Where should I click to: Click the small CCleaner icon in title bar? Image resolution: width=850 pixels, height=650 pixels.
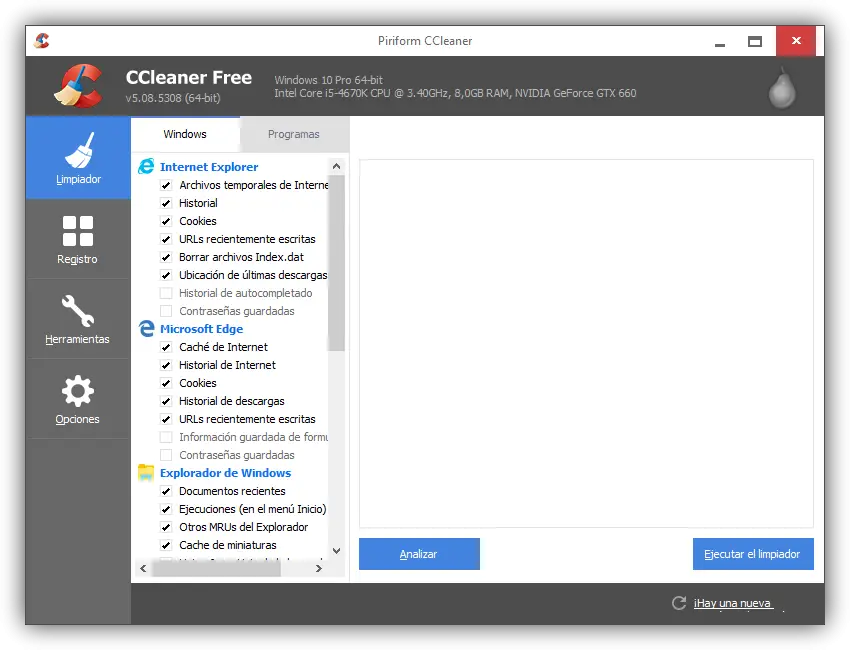coord(42,41)
